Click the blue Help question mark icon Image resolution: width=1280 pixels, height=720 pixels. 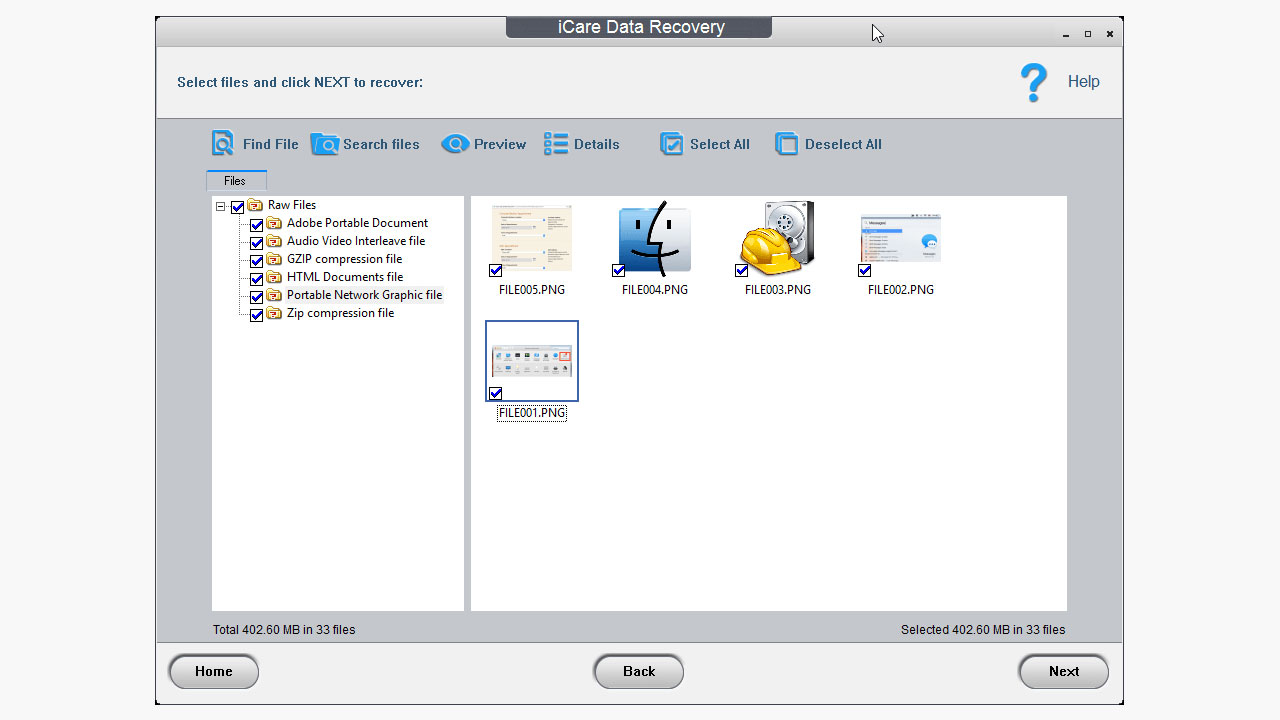[x=1034, y=82]
